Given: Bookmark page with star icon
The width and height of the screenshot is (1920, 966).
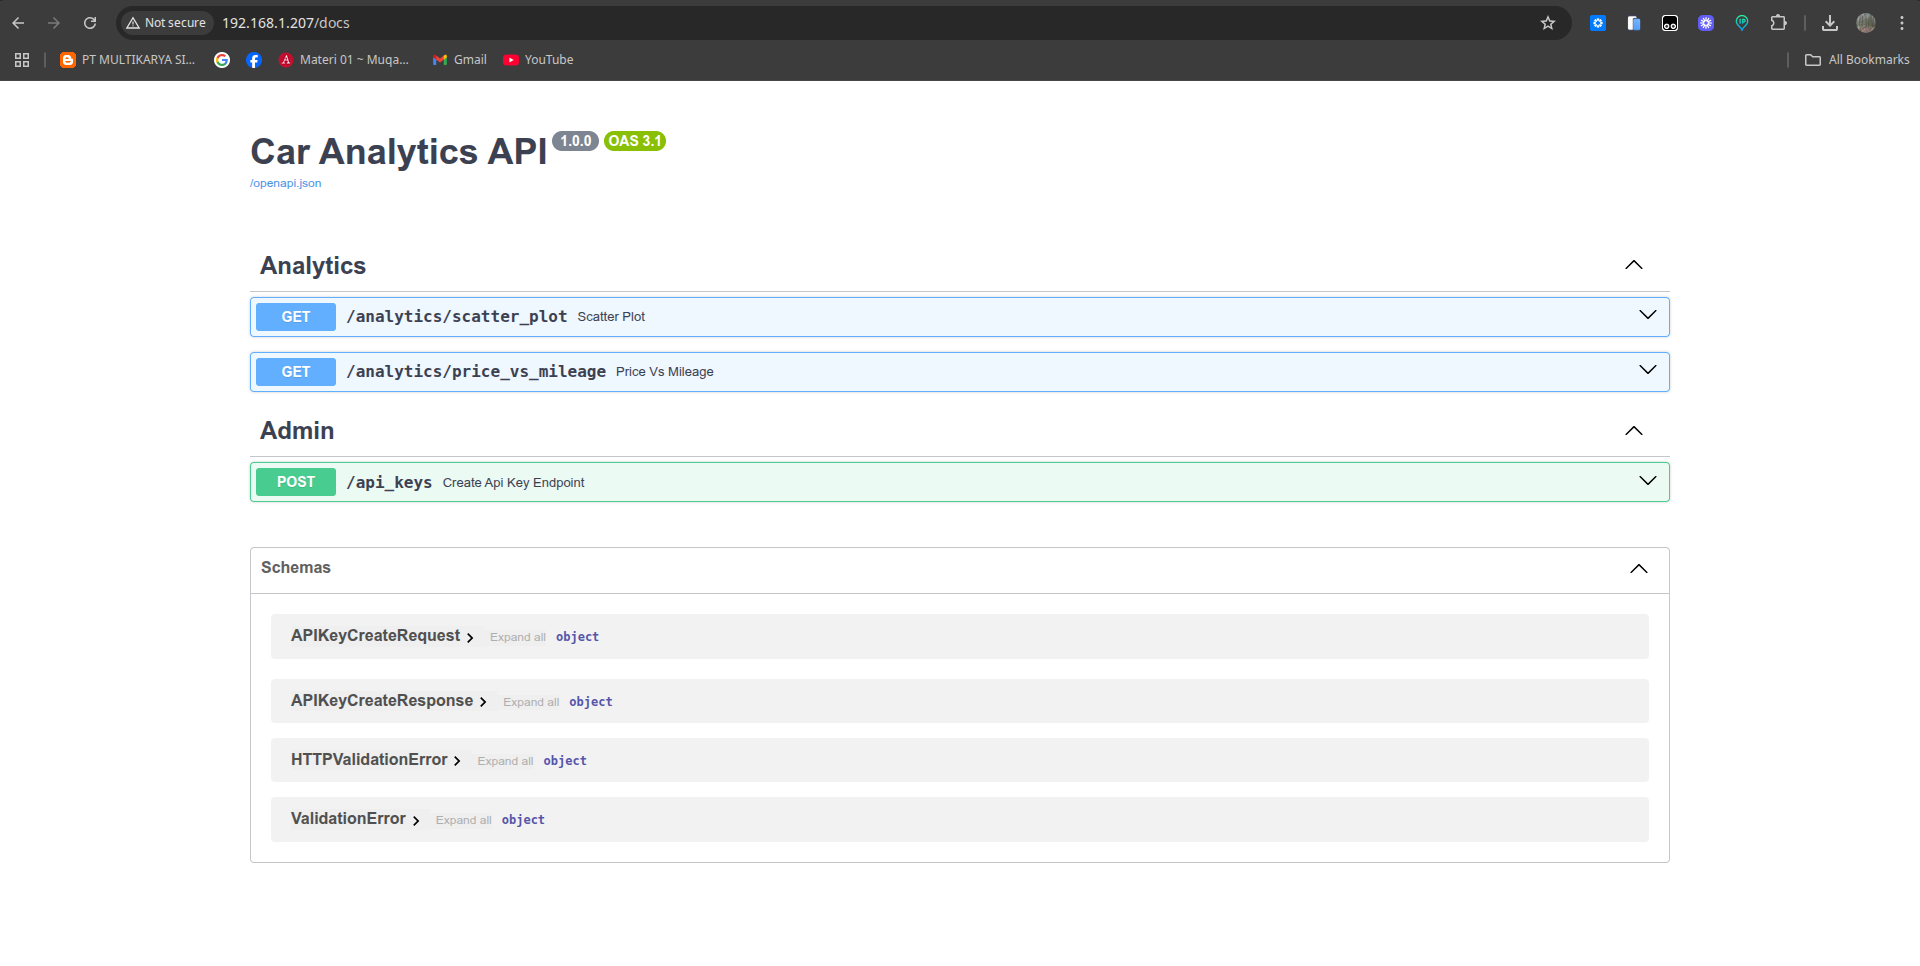Looking at the screenshot, I should pos(1548,23).
